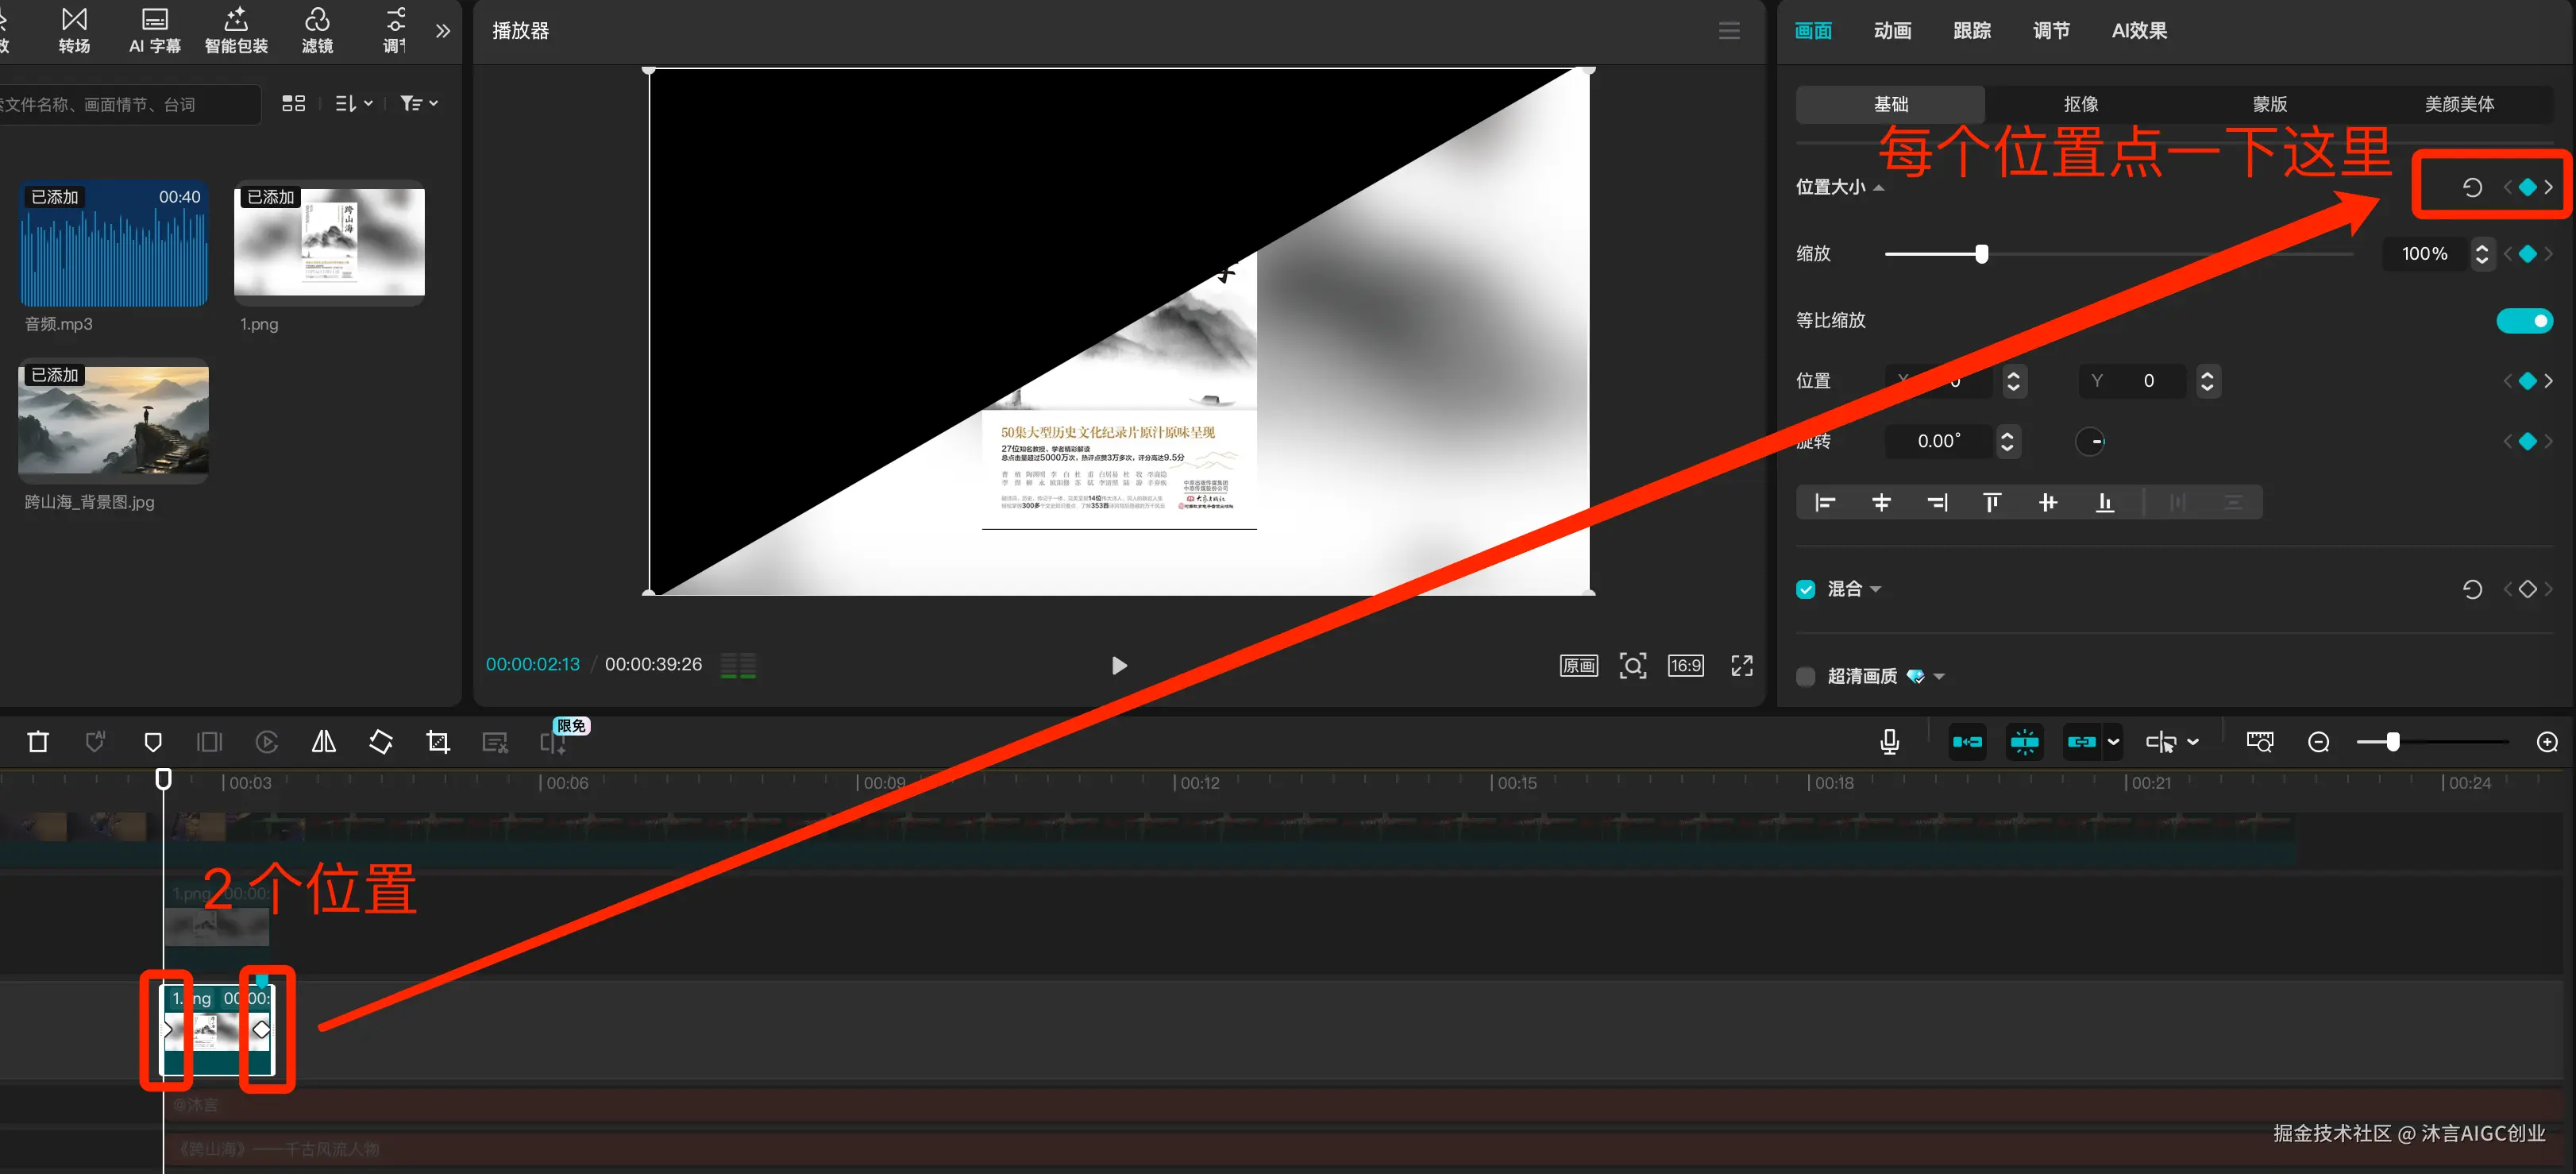Screen dimensions: 2576x1174
Task: Switch to the 动画 tab
Action: coord(1891,31)
